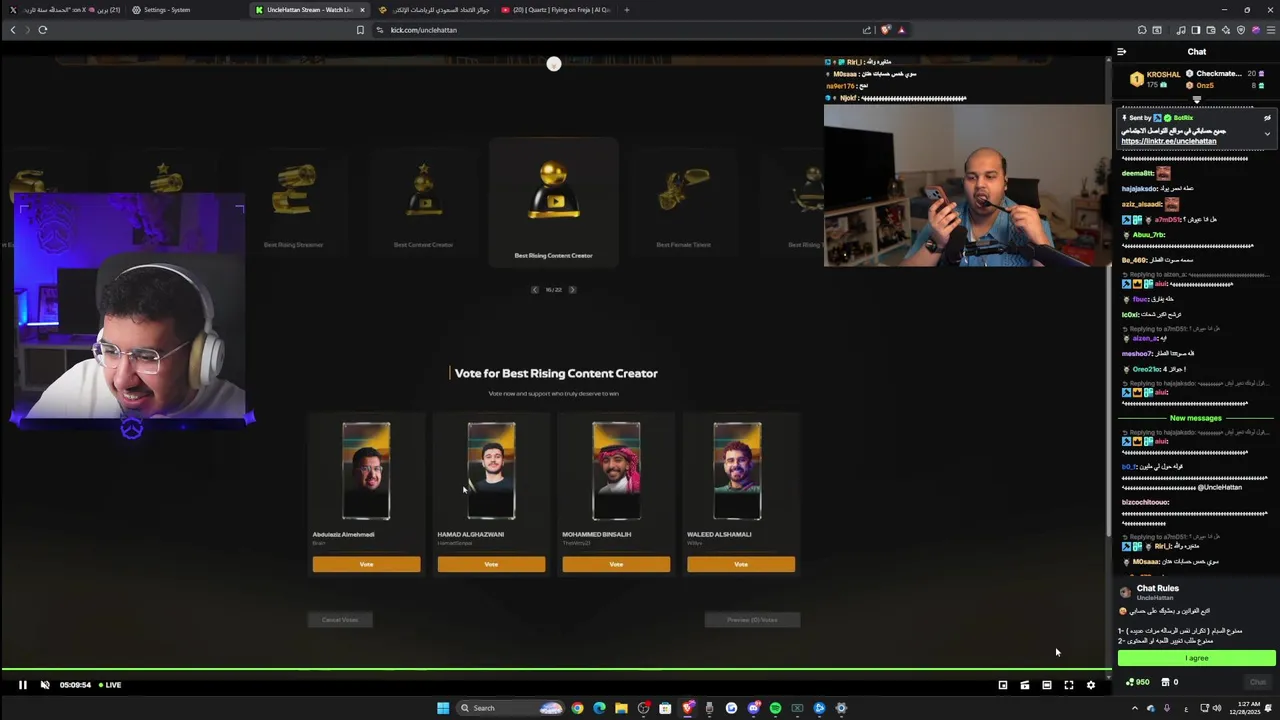Expand the gift leaderboard arrow
This screenshot has width=1280, height=720.
tap(1197, 99)
